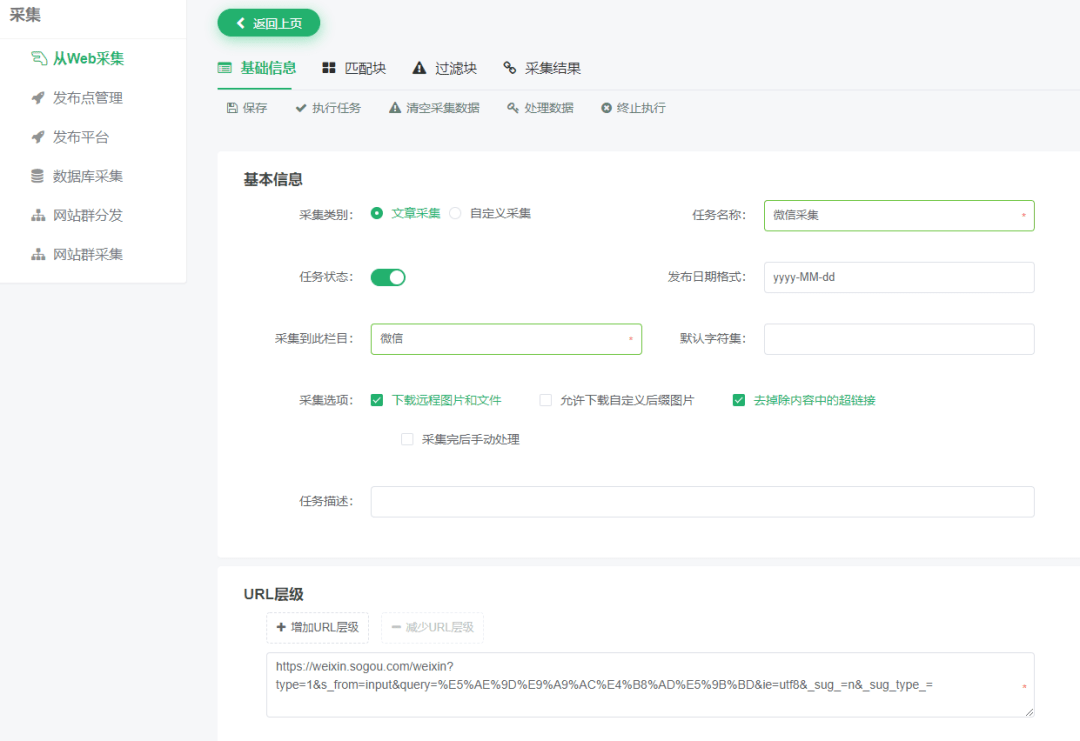Image resolution: width=1080 pixels, height=741 pixels.
Task: Click the 终止执行 button
Action: pos(634,107)
